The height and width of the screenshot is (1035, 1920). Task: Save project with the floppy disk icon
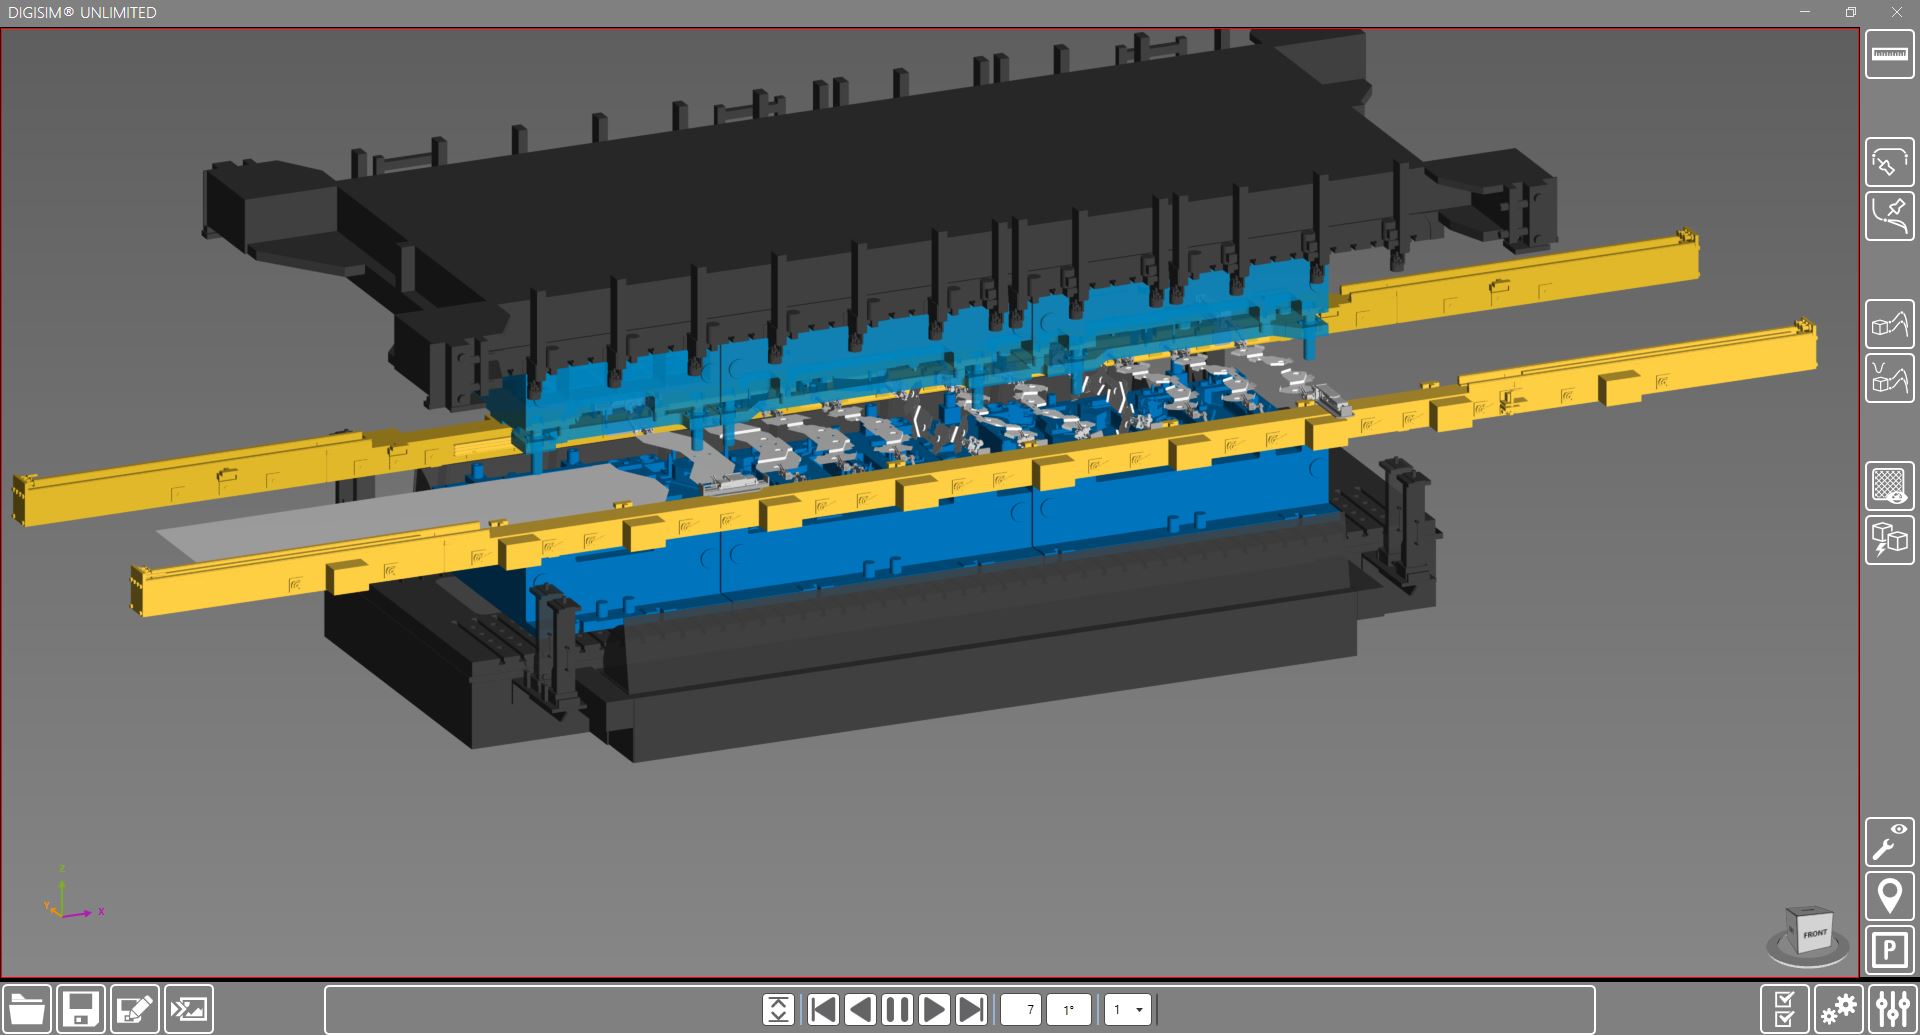tap(81, 1009)
